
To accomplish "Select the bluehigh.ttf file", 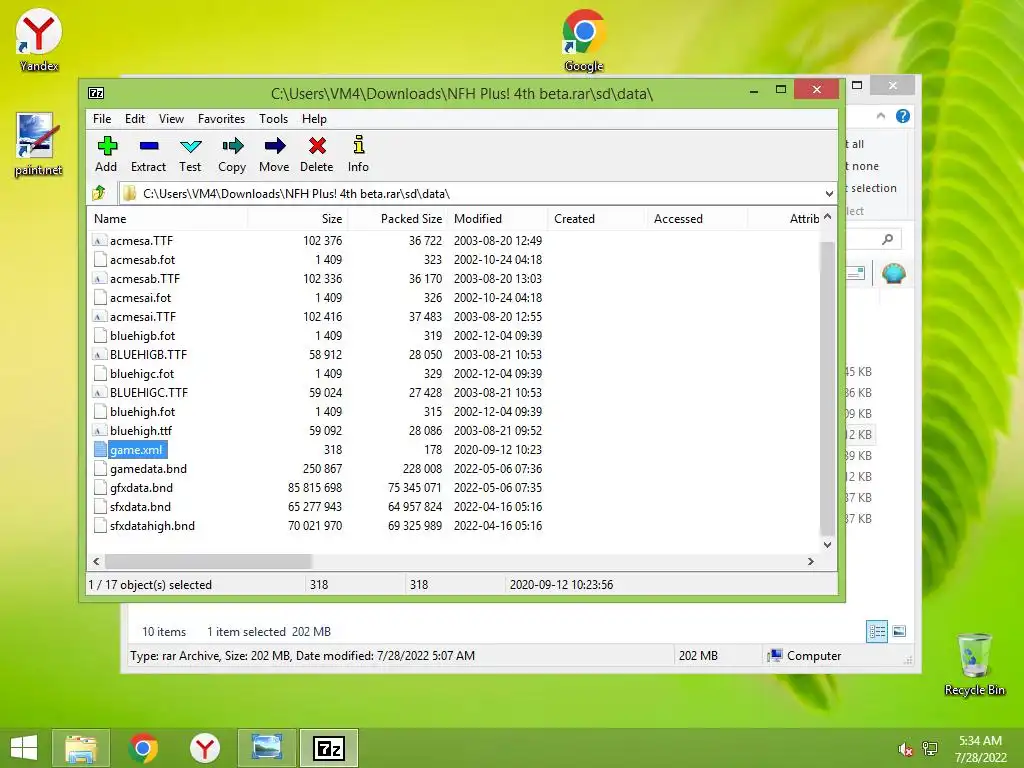I will click(x=140, y=431).
